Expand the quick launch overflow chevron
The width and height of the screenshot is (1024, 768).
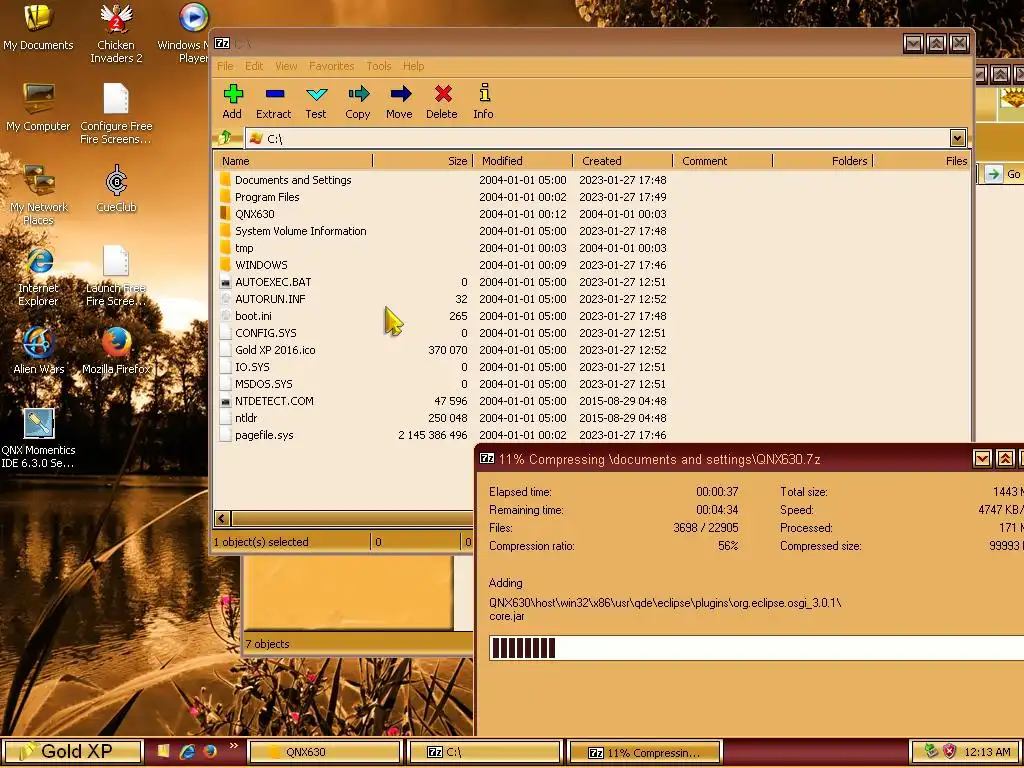pos(234,746)
